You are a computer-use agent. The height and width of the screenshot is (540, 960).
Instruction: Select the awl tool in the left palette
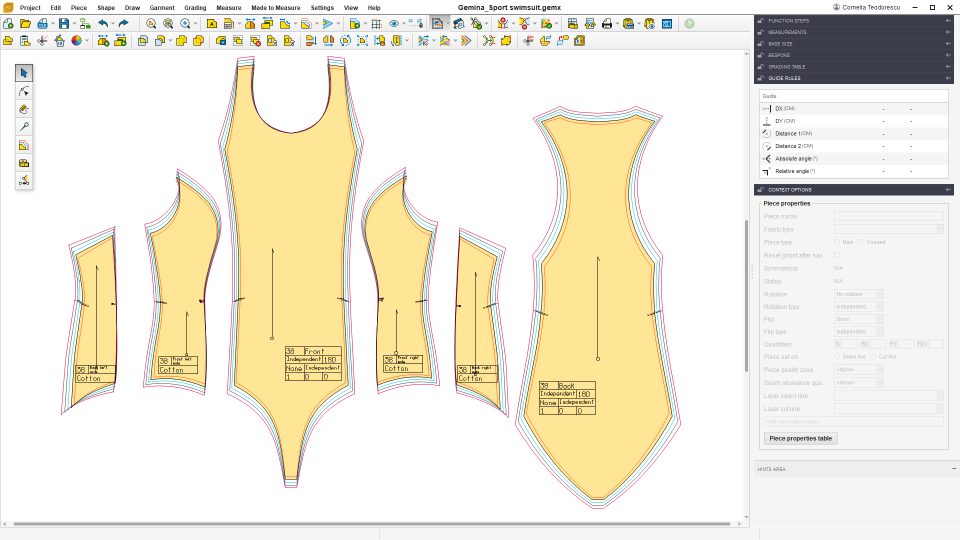point(24,127)
